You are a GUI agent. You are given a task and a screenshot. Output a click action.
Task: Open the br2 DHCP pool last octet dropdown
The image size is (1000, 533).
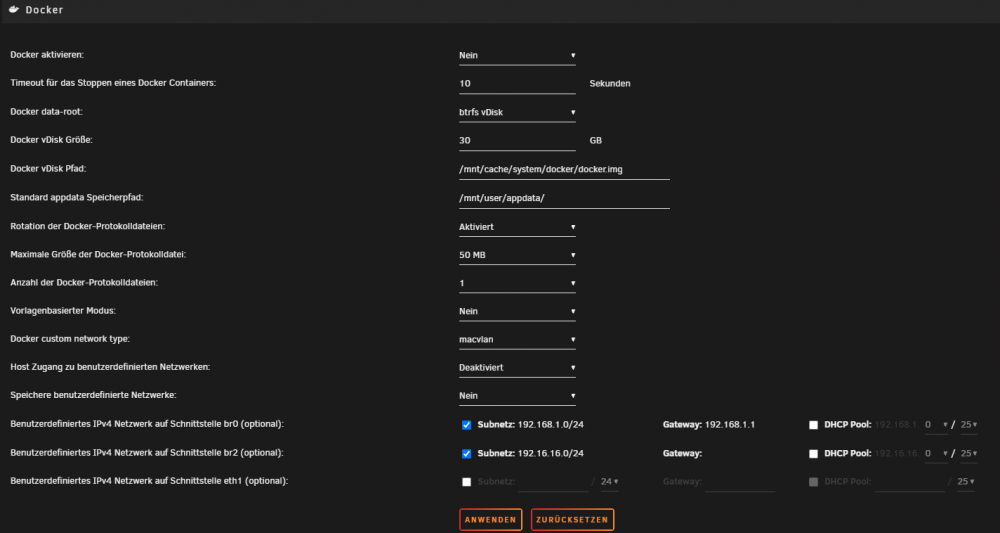(x=936, y=453)
